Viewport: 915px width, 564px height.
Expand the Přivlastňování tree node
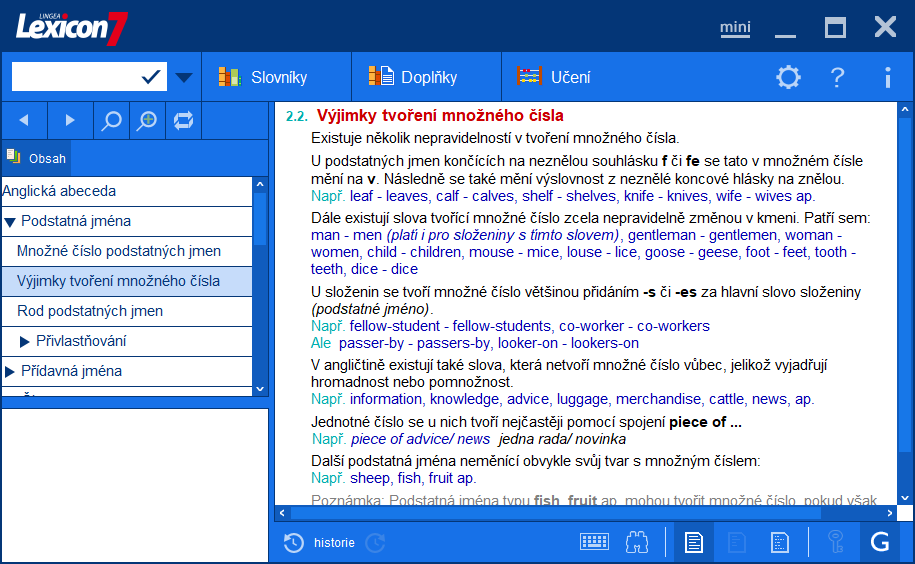tap(25, 342)
